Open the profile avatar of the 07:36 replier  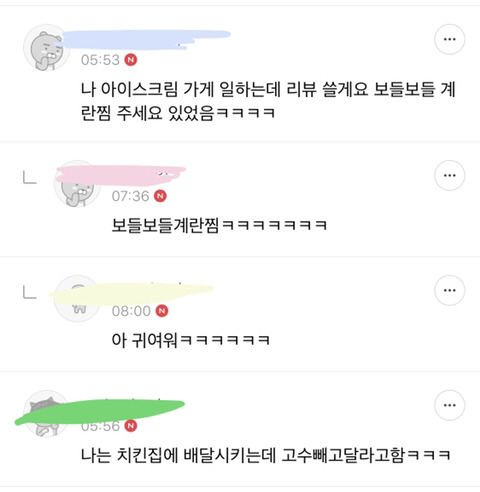(x=77, y=183)
